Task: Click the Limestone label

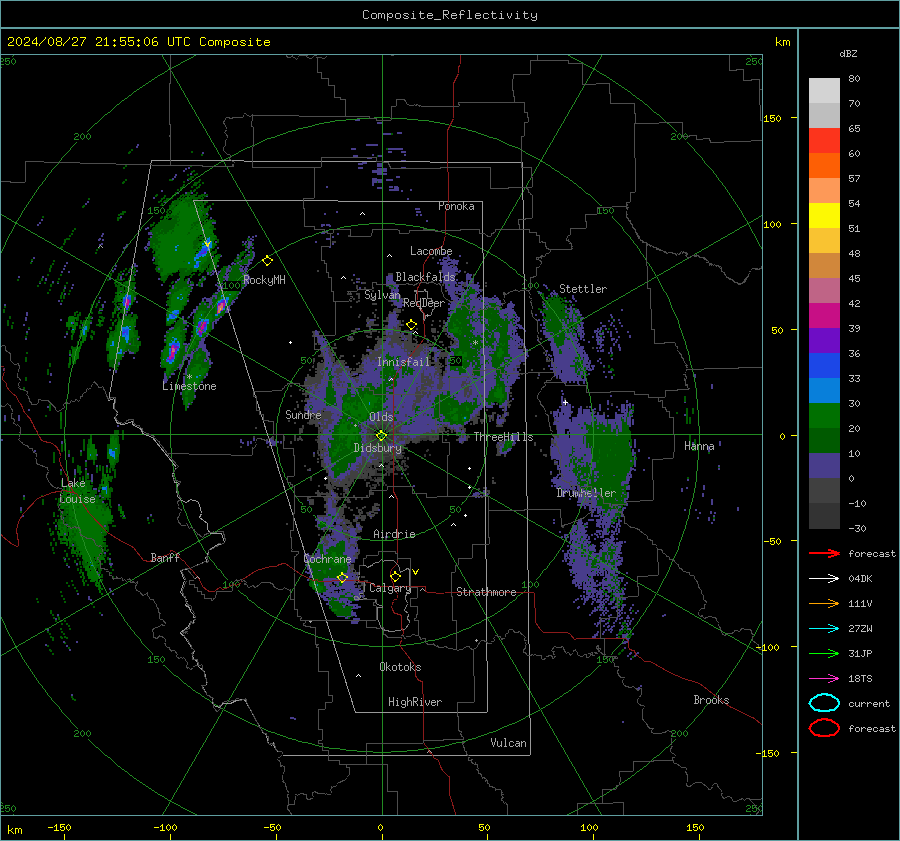Action: pyautogui.click(x=189, y=386)
